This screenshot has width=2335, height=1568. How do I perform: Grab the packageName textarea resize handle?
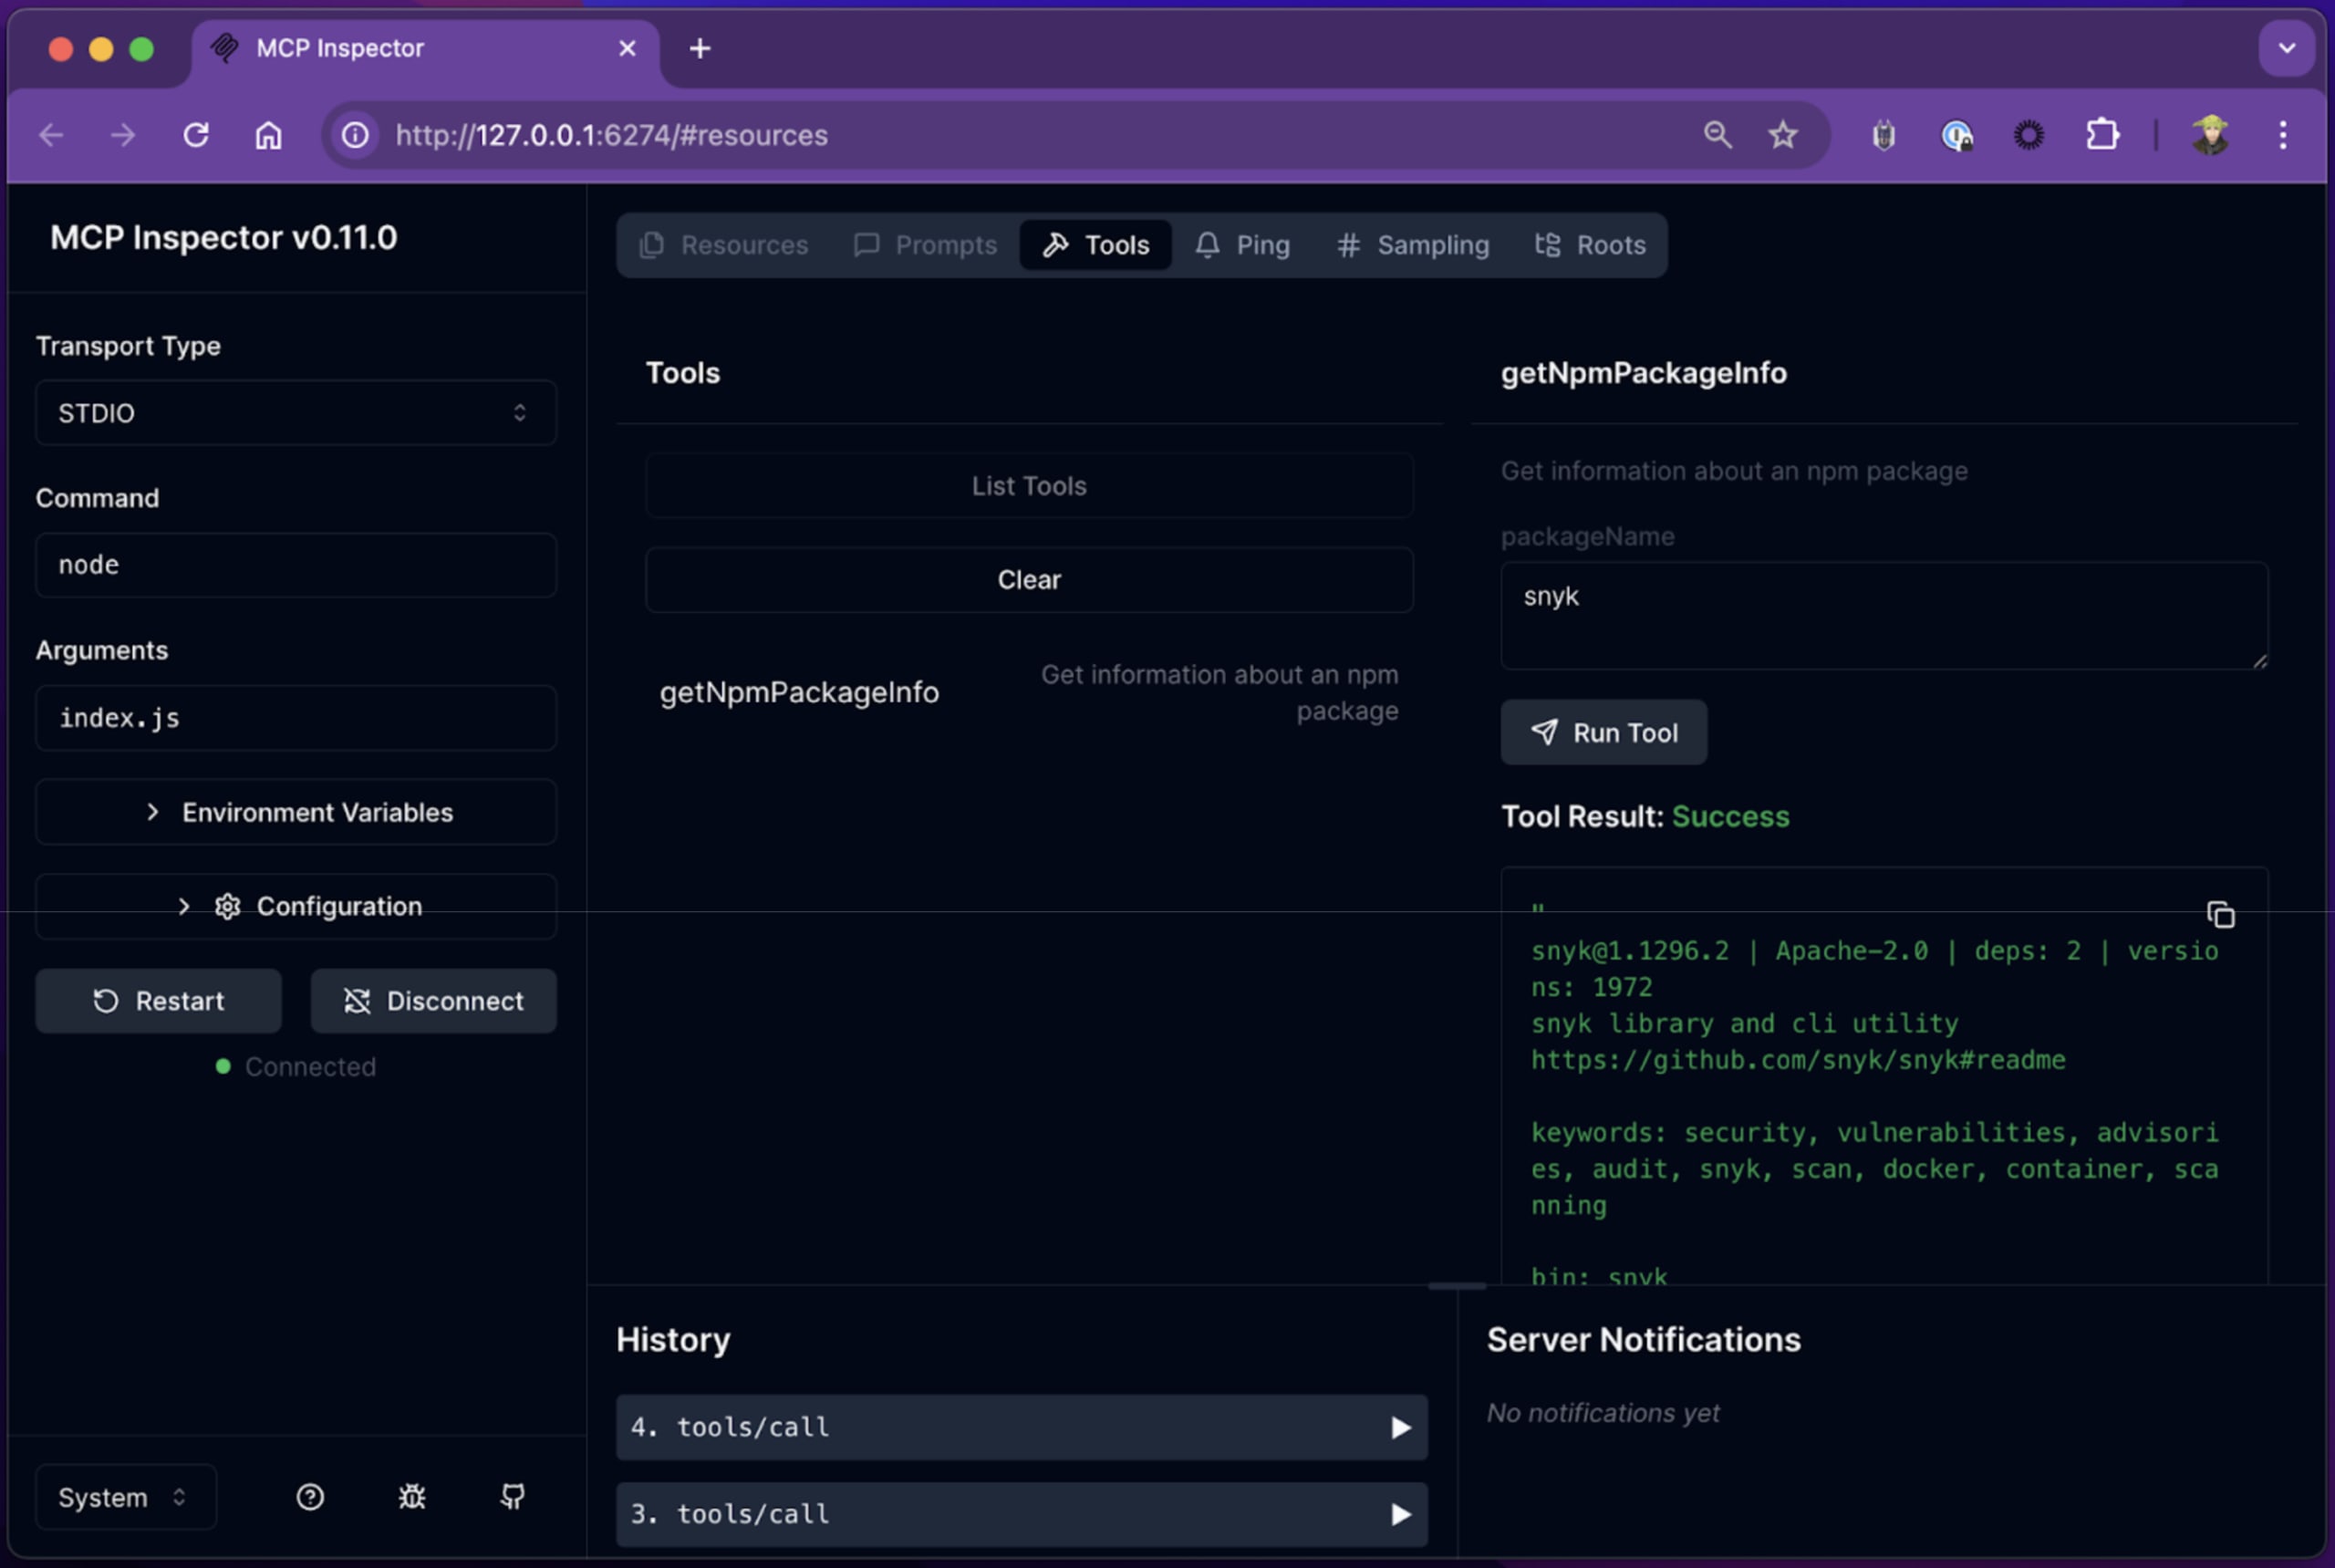2259,660
